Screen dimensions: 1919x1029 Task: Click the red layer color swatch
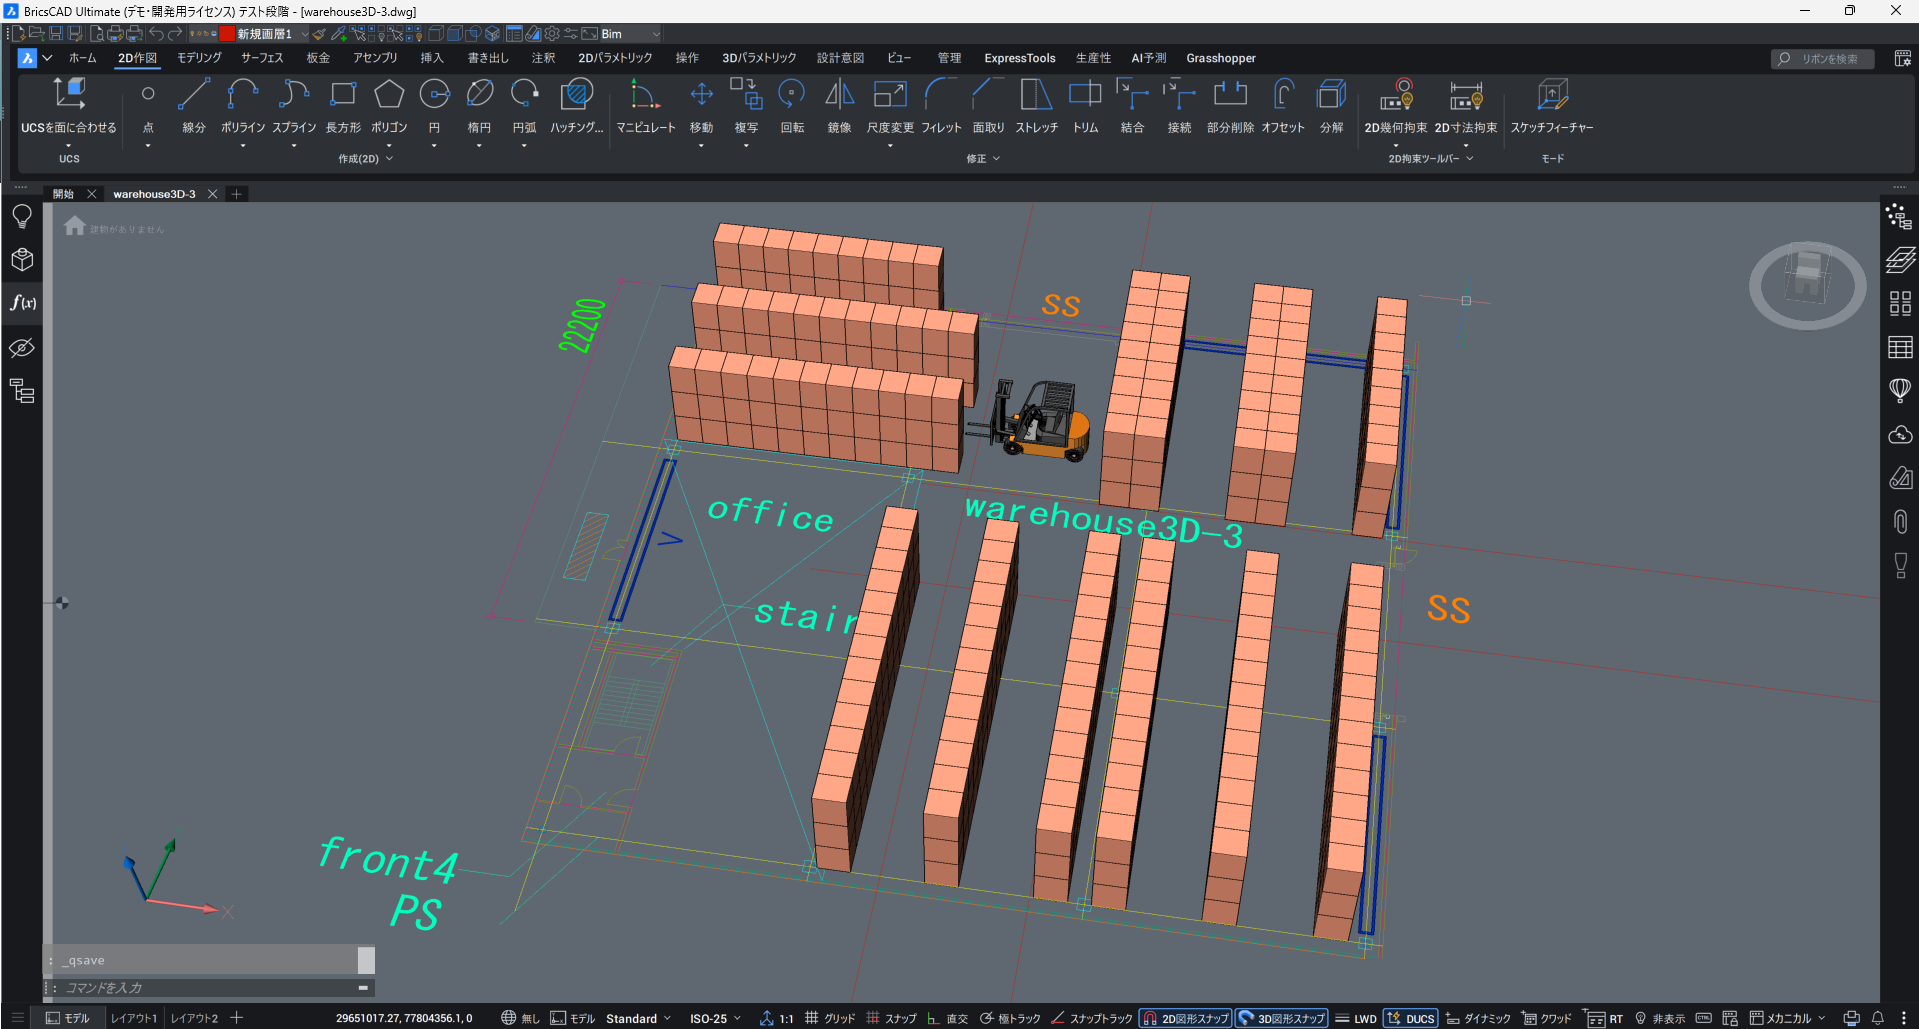point(227,34)
